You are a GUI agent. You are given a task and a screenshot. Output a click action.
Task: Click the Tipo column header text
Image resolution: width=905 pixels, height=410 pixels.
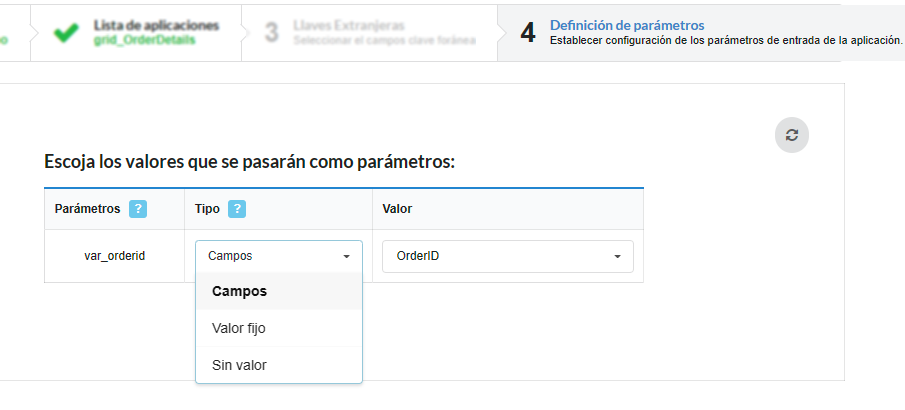207,209
